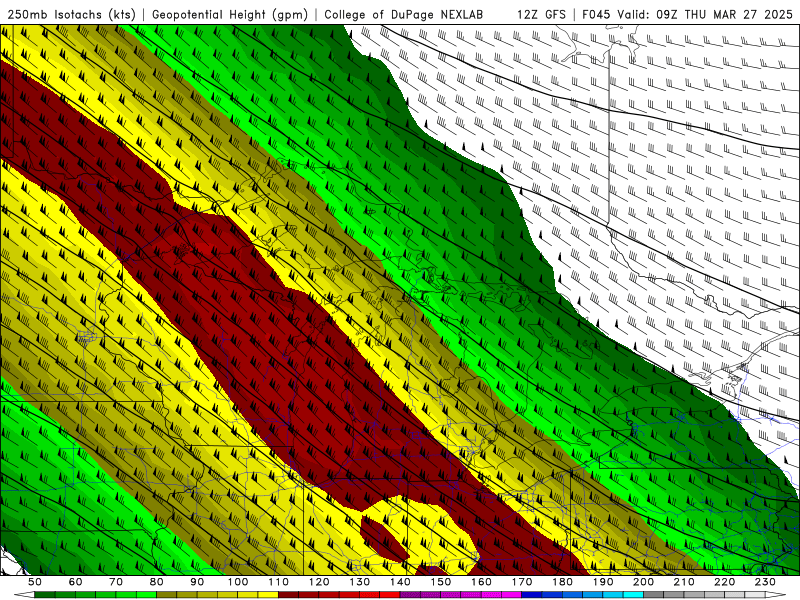The image size is (800, 600).
Task: Click the '250mb Isotachs (kts)' title text
Action: click(71, 14)
